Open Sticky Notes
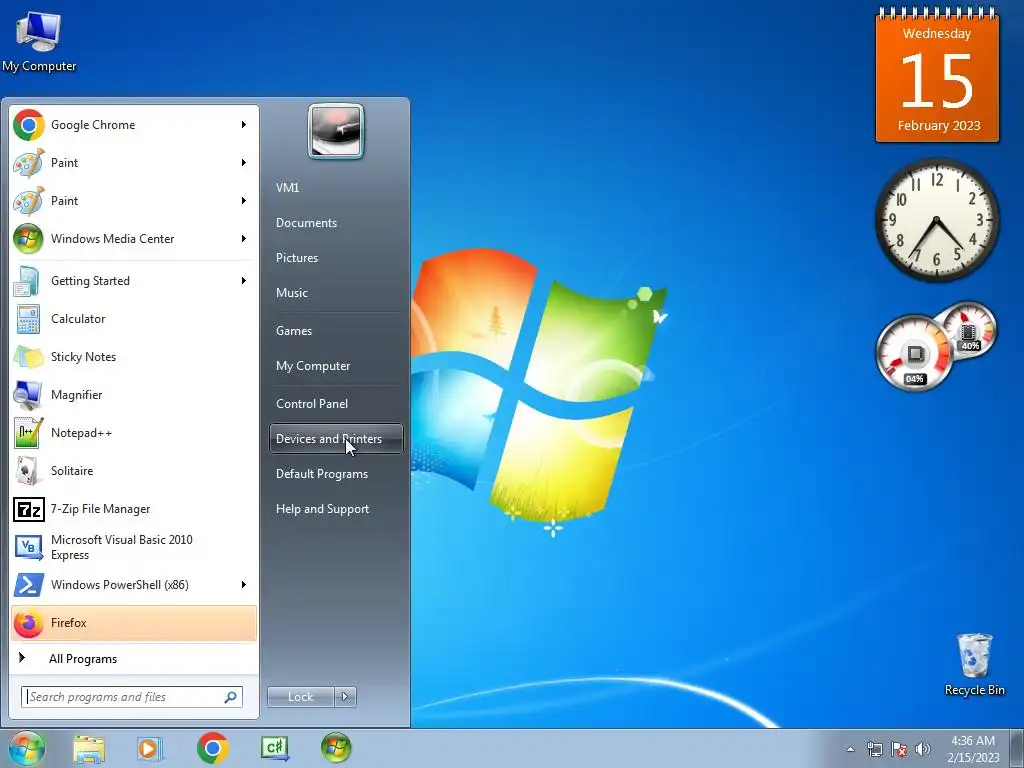Screen dimensions: 1024x768 (x=134, y=357)
